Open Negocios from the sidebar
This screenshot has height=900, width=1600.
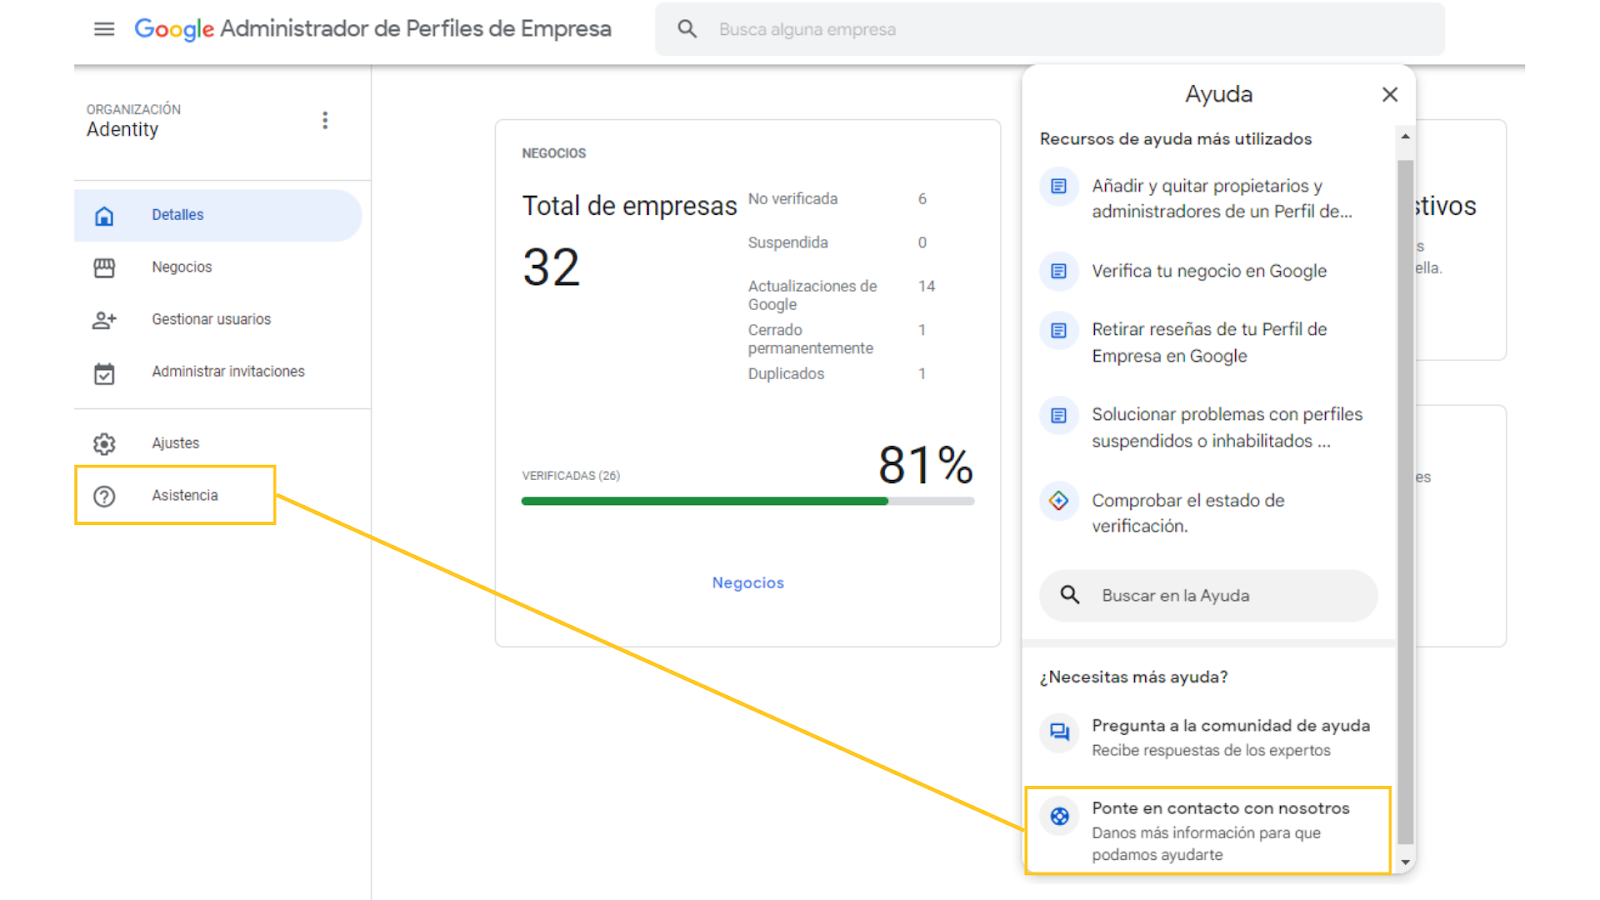point(182,267)
